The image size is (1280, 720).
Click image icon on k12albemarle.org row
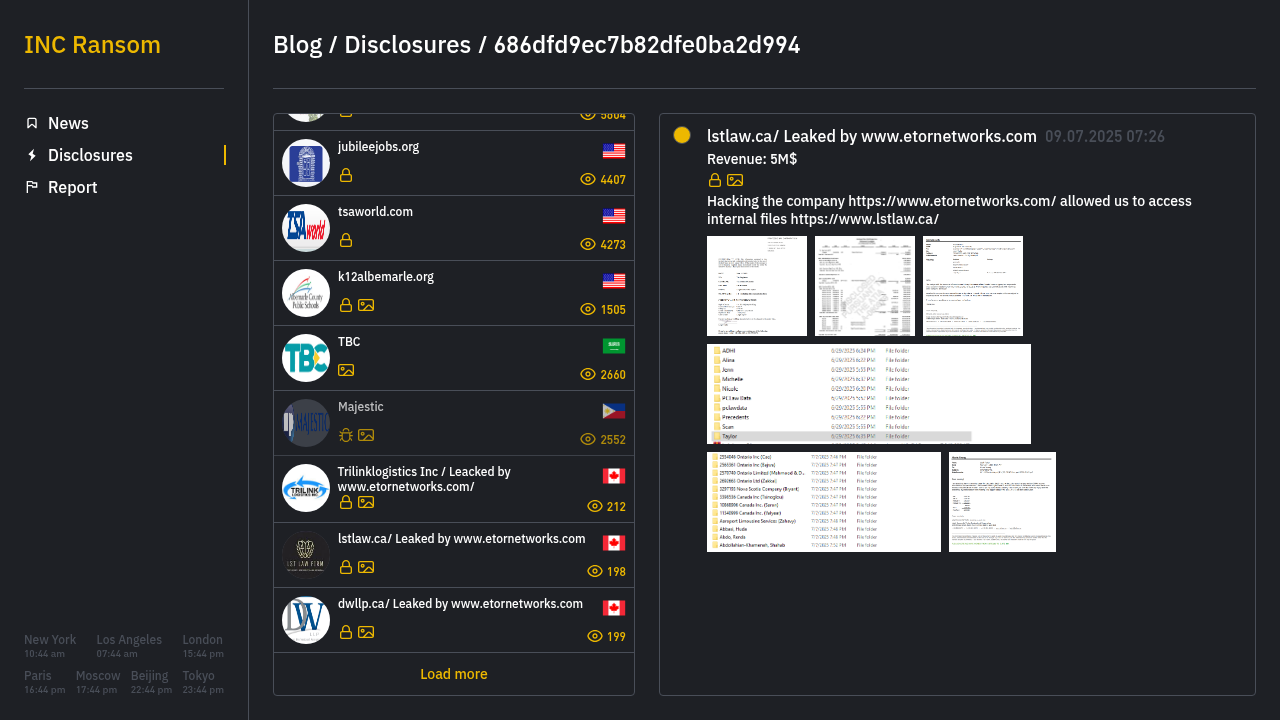[366, 305]
